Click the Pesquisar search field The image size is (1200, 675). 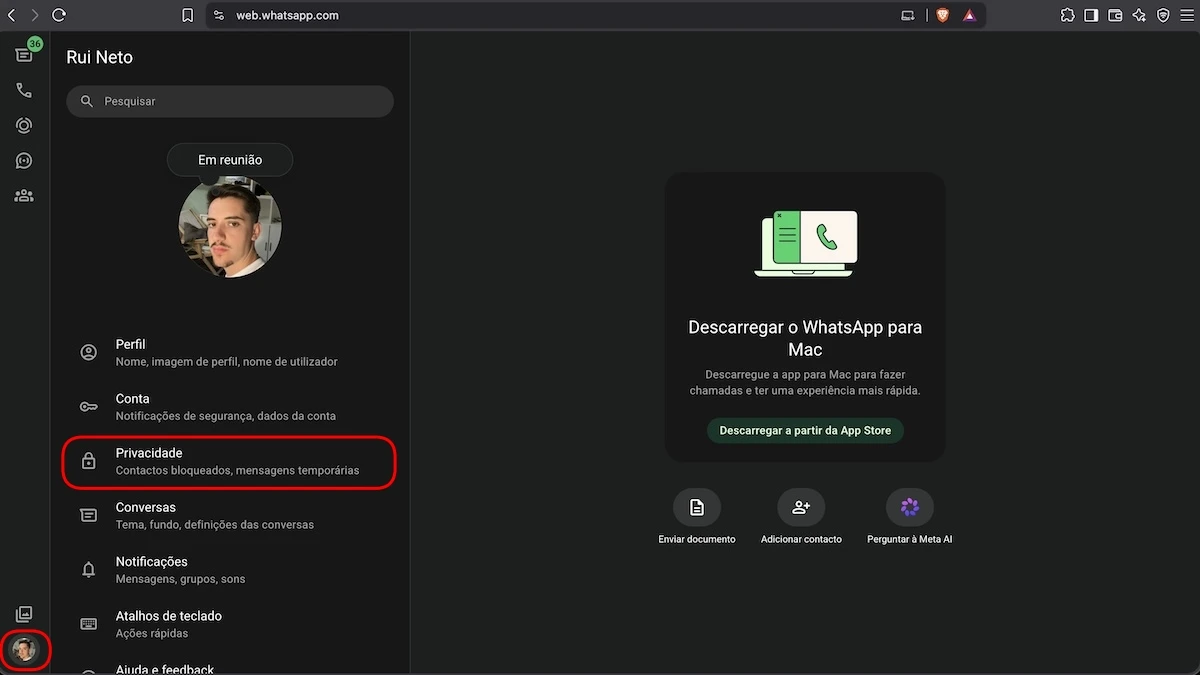tap(230, 101)
